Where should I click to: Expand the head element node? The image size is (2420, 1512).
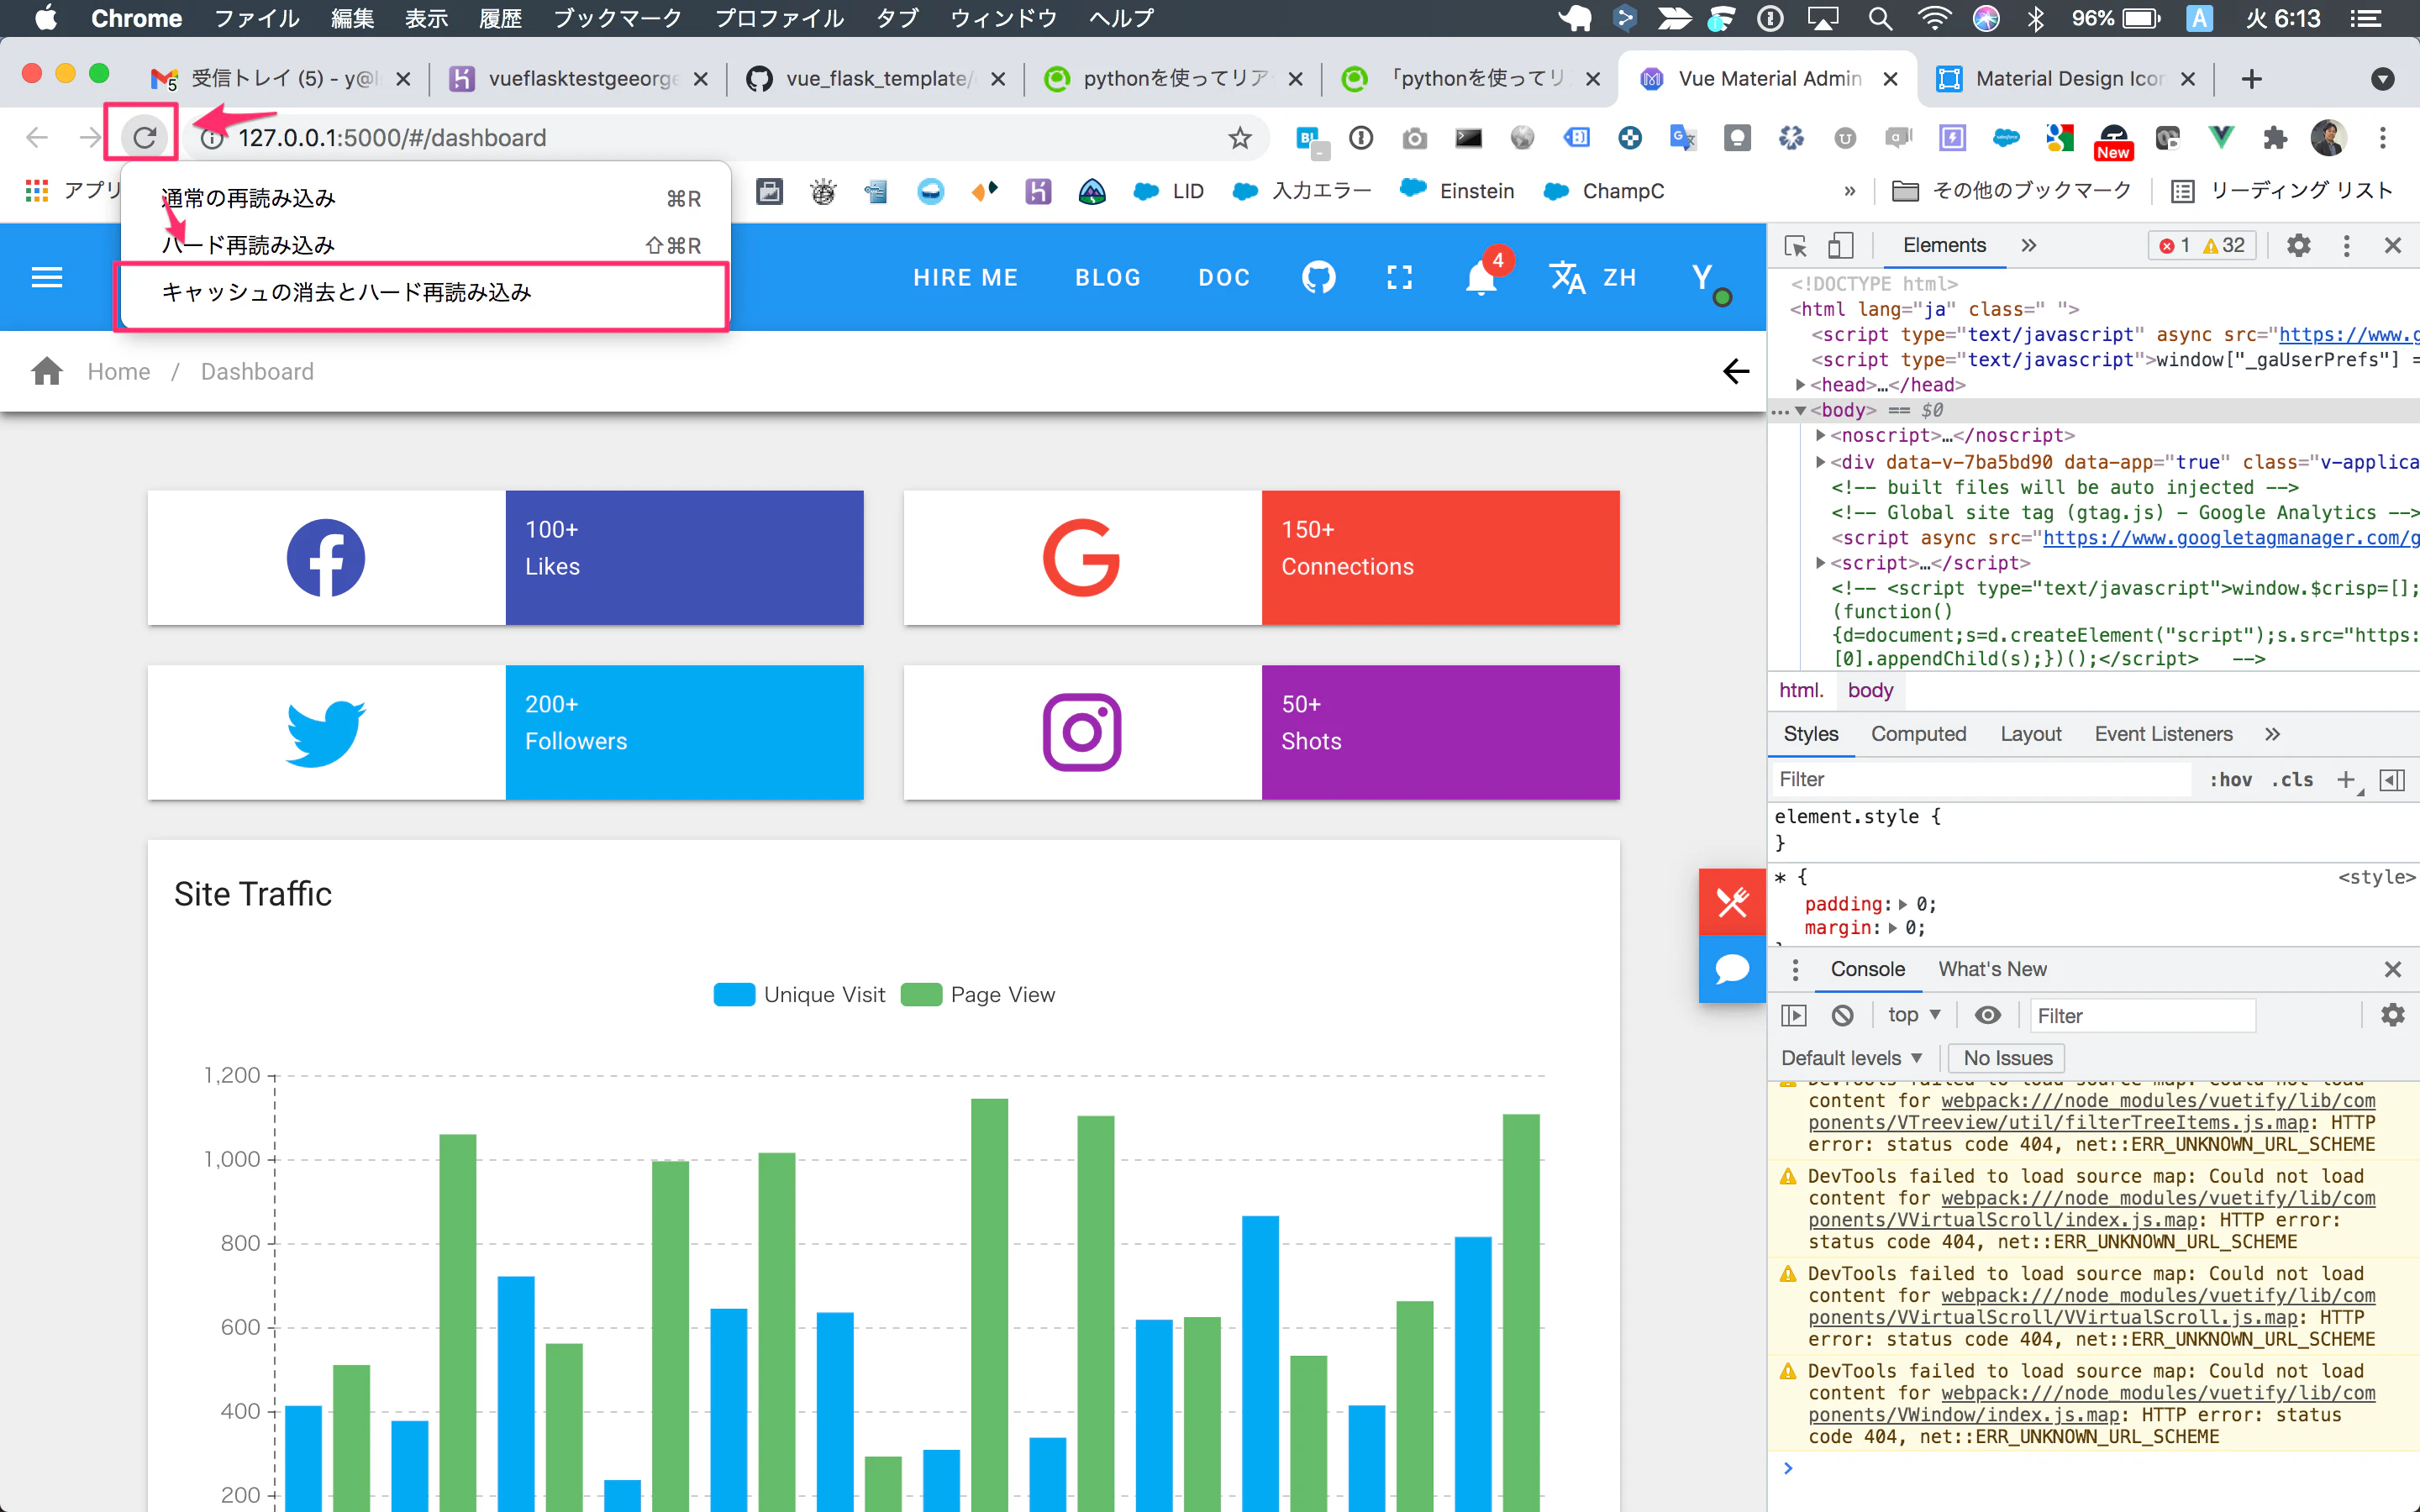(1800, 384)
